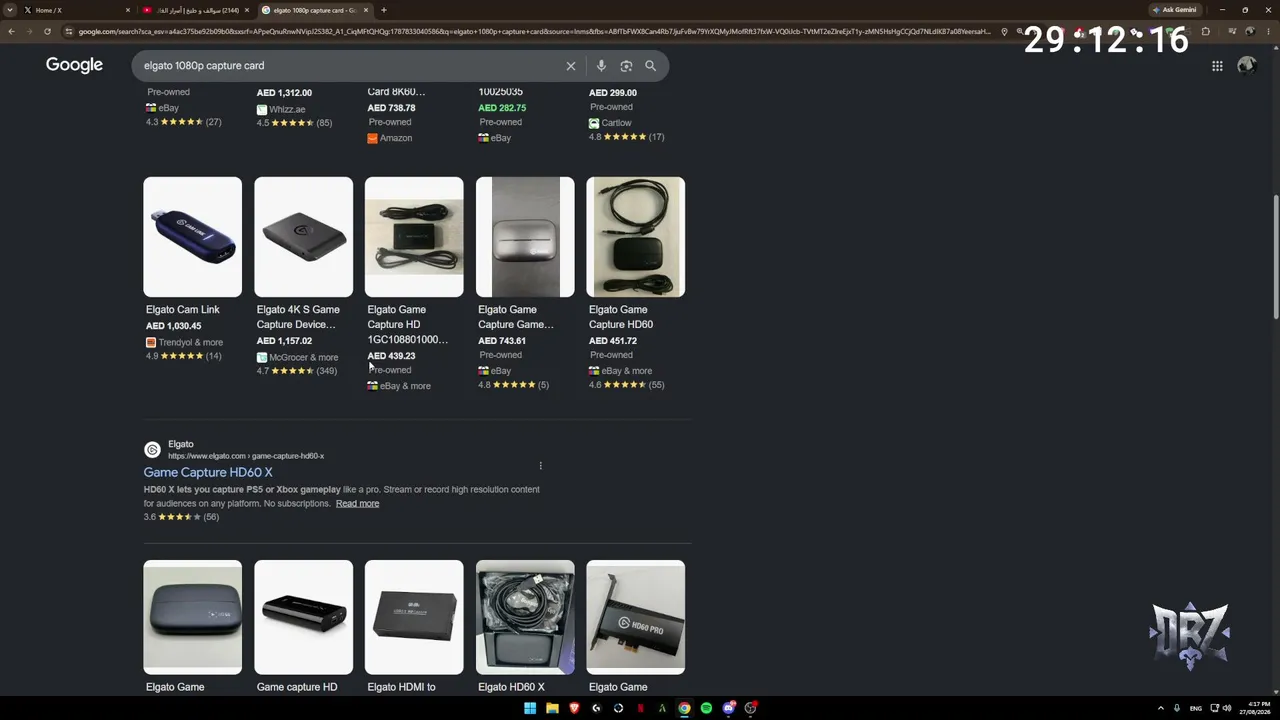Click the Game capture HD product image
Screen dimensions: 1280x720
[304, 617]
